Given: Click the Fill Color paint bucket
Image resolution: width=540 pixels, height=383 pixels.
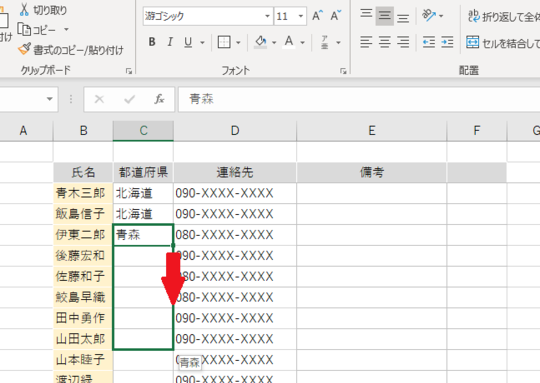Looking at the screenshot, I should [x=261, y=42].
